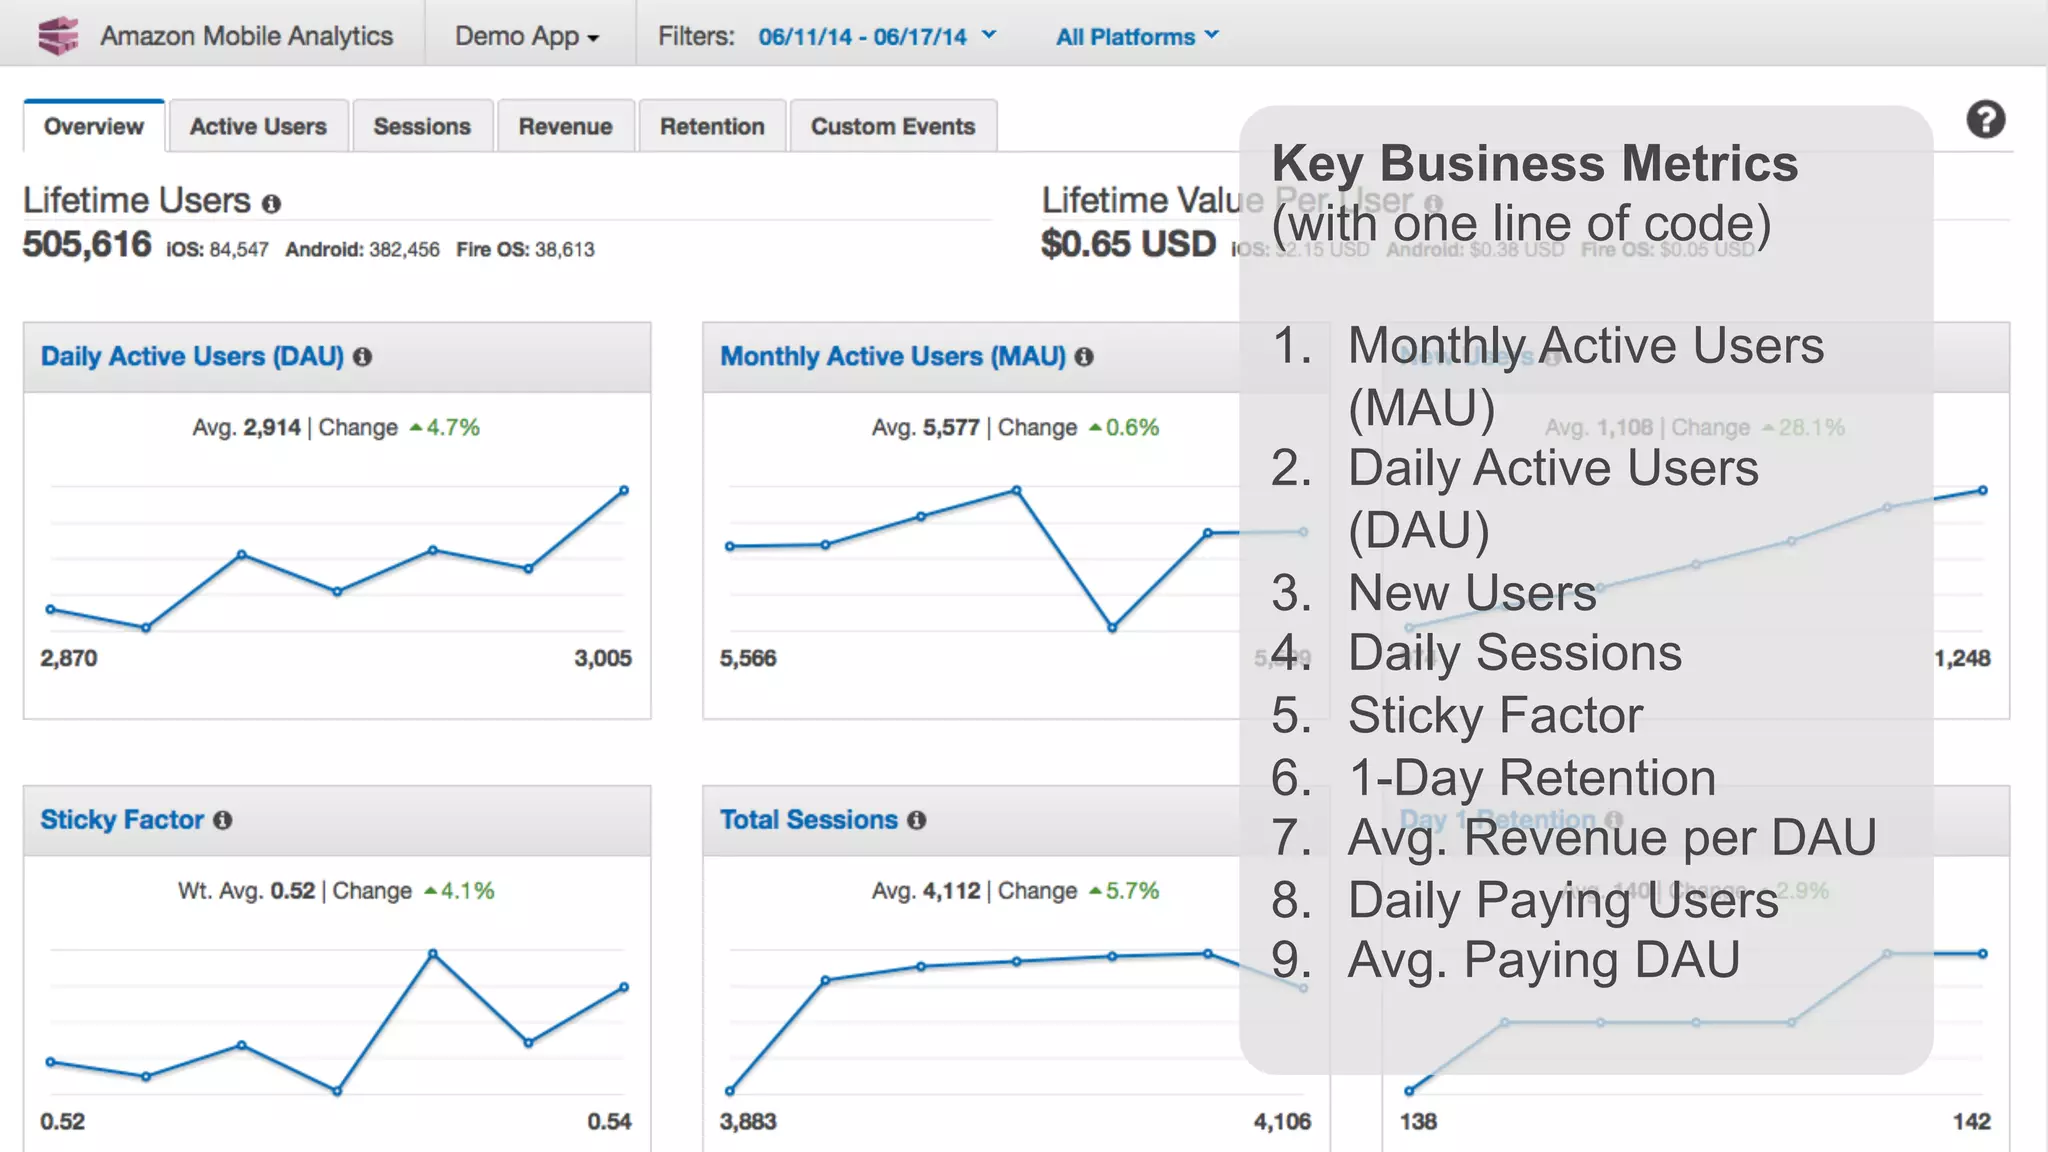Click info icon by Lifetime Value Per User
This screenshot has width=2048, height=1152.
coord(1433,203)
